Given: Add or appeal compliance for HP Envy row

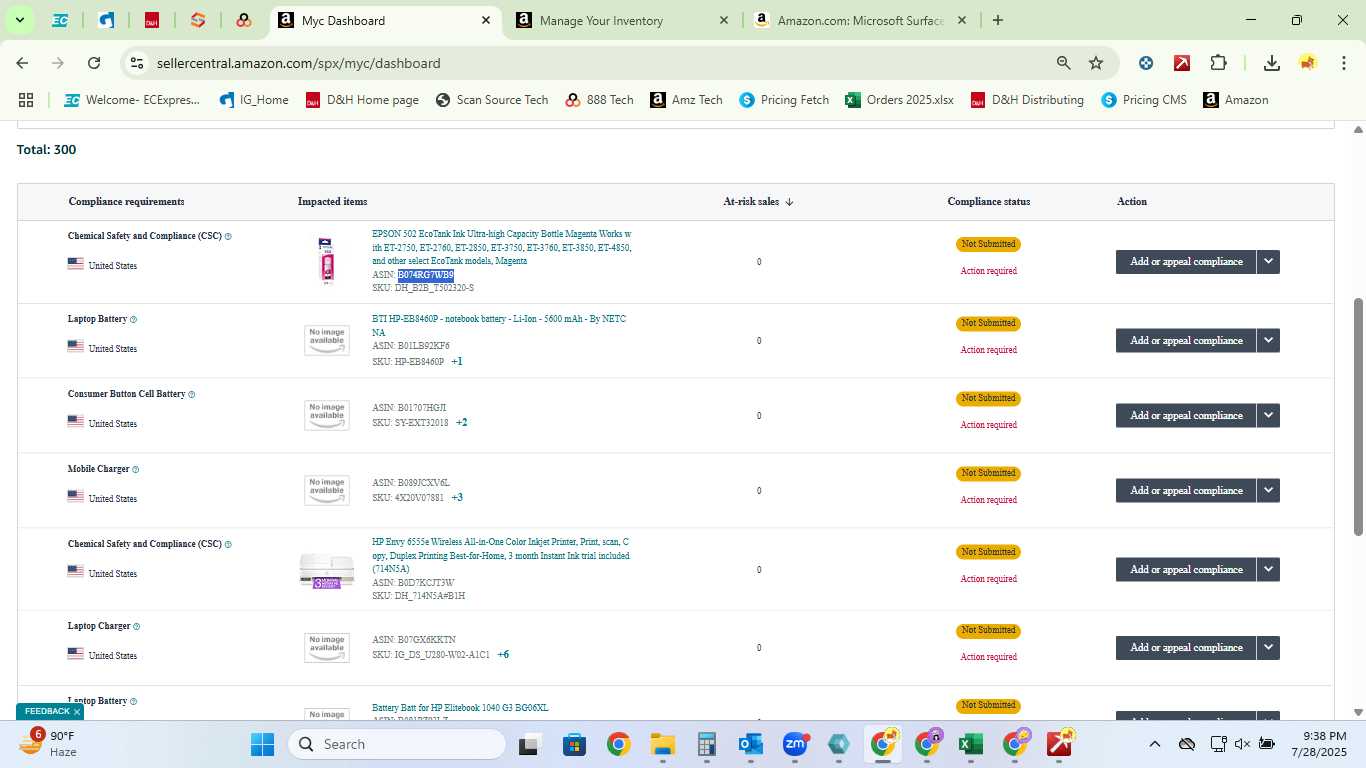Looking at the screenshot, I should click(1186, 570).
